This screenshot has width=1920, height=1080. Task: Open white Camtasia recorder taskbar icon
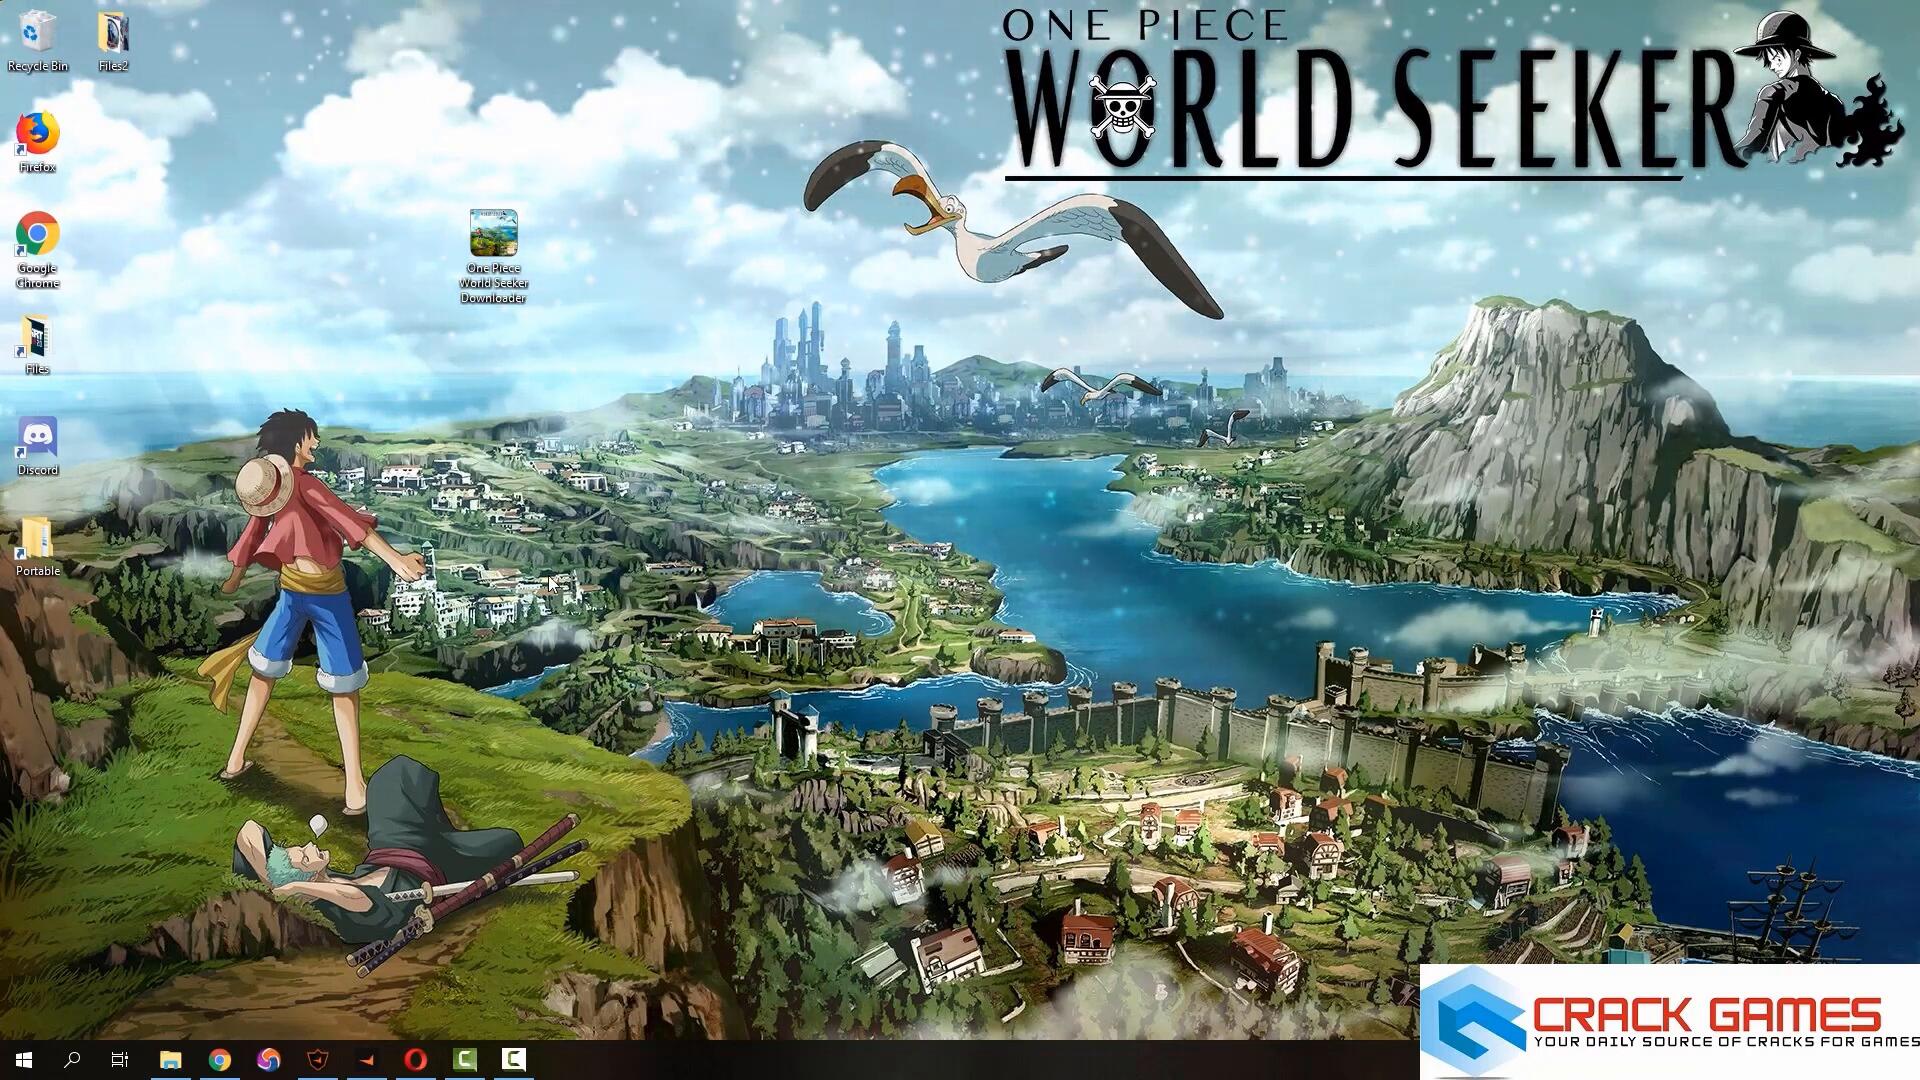[x=513, y=1059]
